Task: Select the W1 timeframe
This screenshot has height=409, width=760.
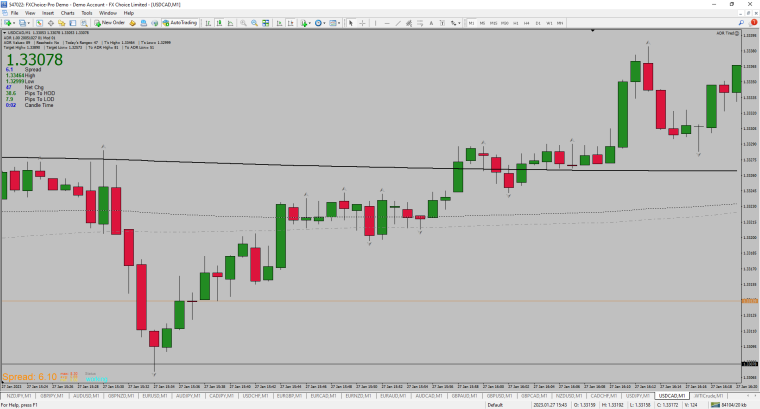Action: (549, 23)
